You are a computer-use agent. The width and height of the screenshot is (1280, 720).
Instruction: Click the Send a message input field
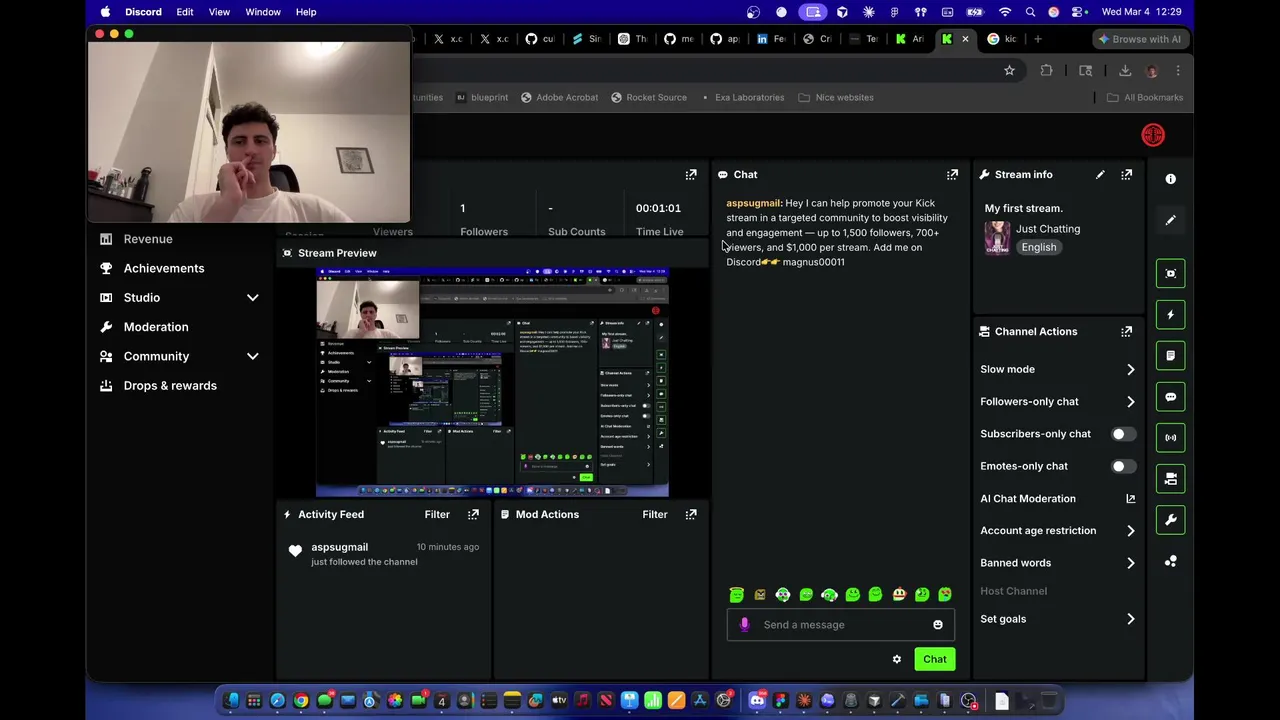(841, 625)
